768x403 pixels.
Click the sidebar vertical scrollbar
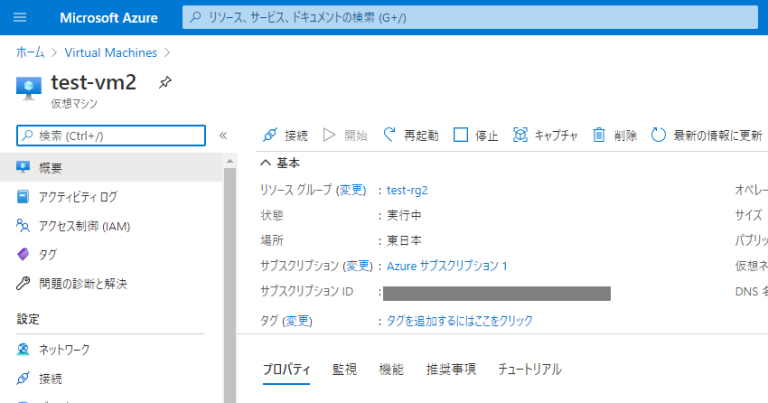coord(230,285)
